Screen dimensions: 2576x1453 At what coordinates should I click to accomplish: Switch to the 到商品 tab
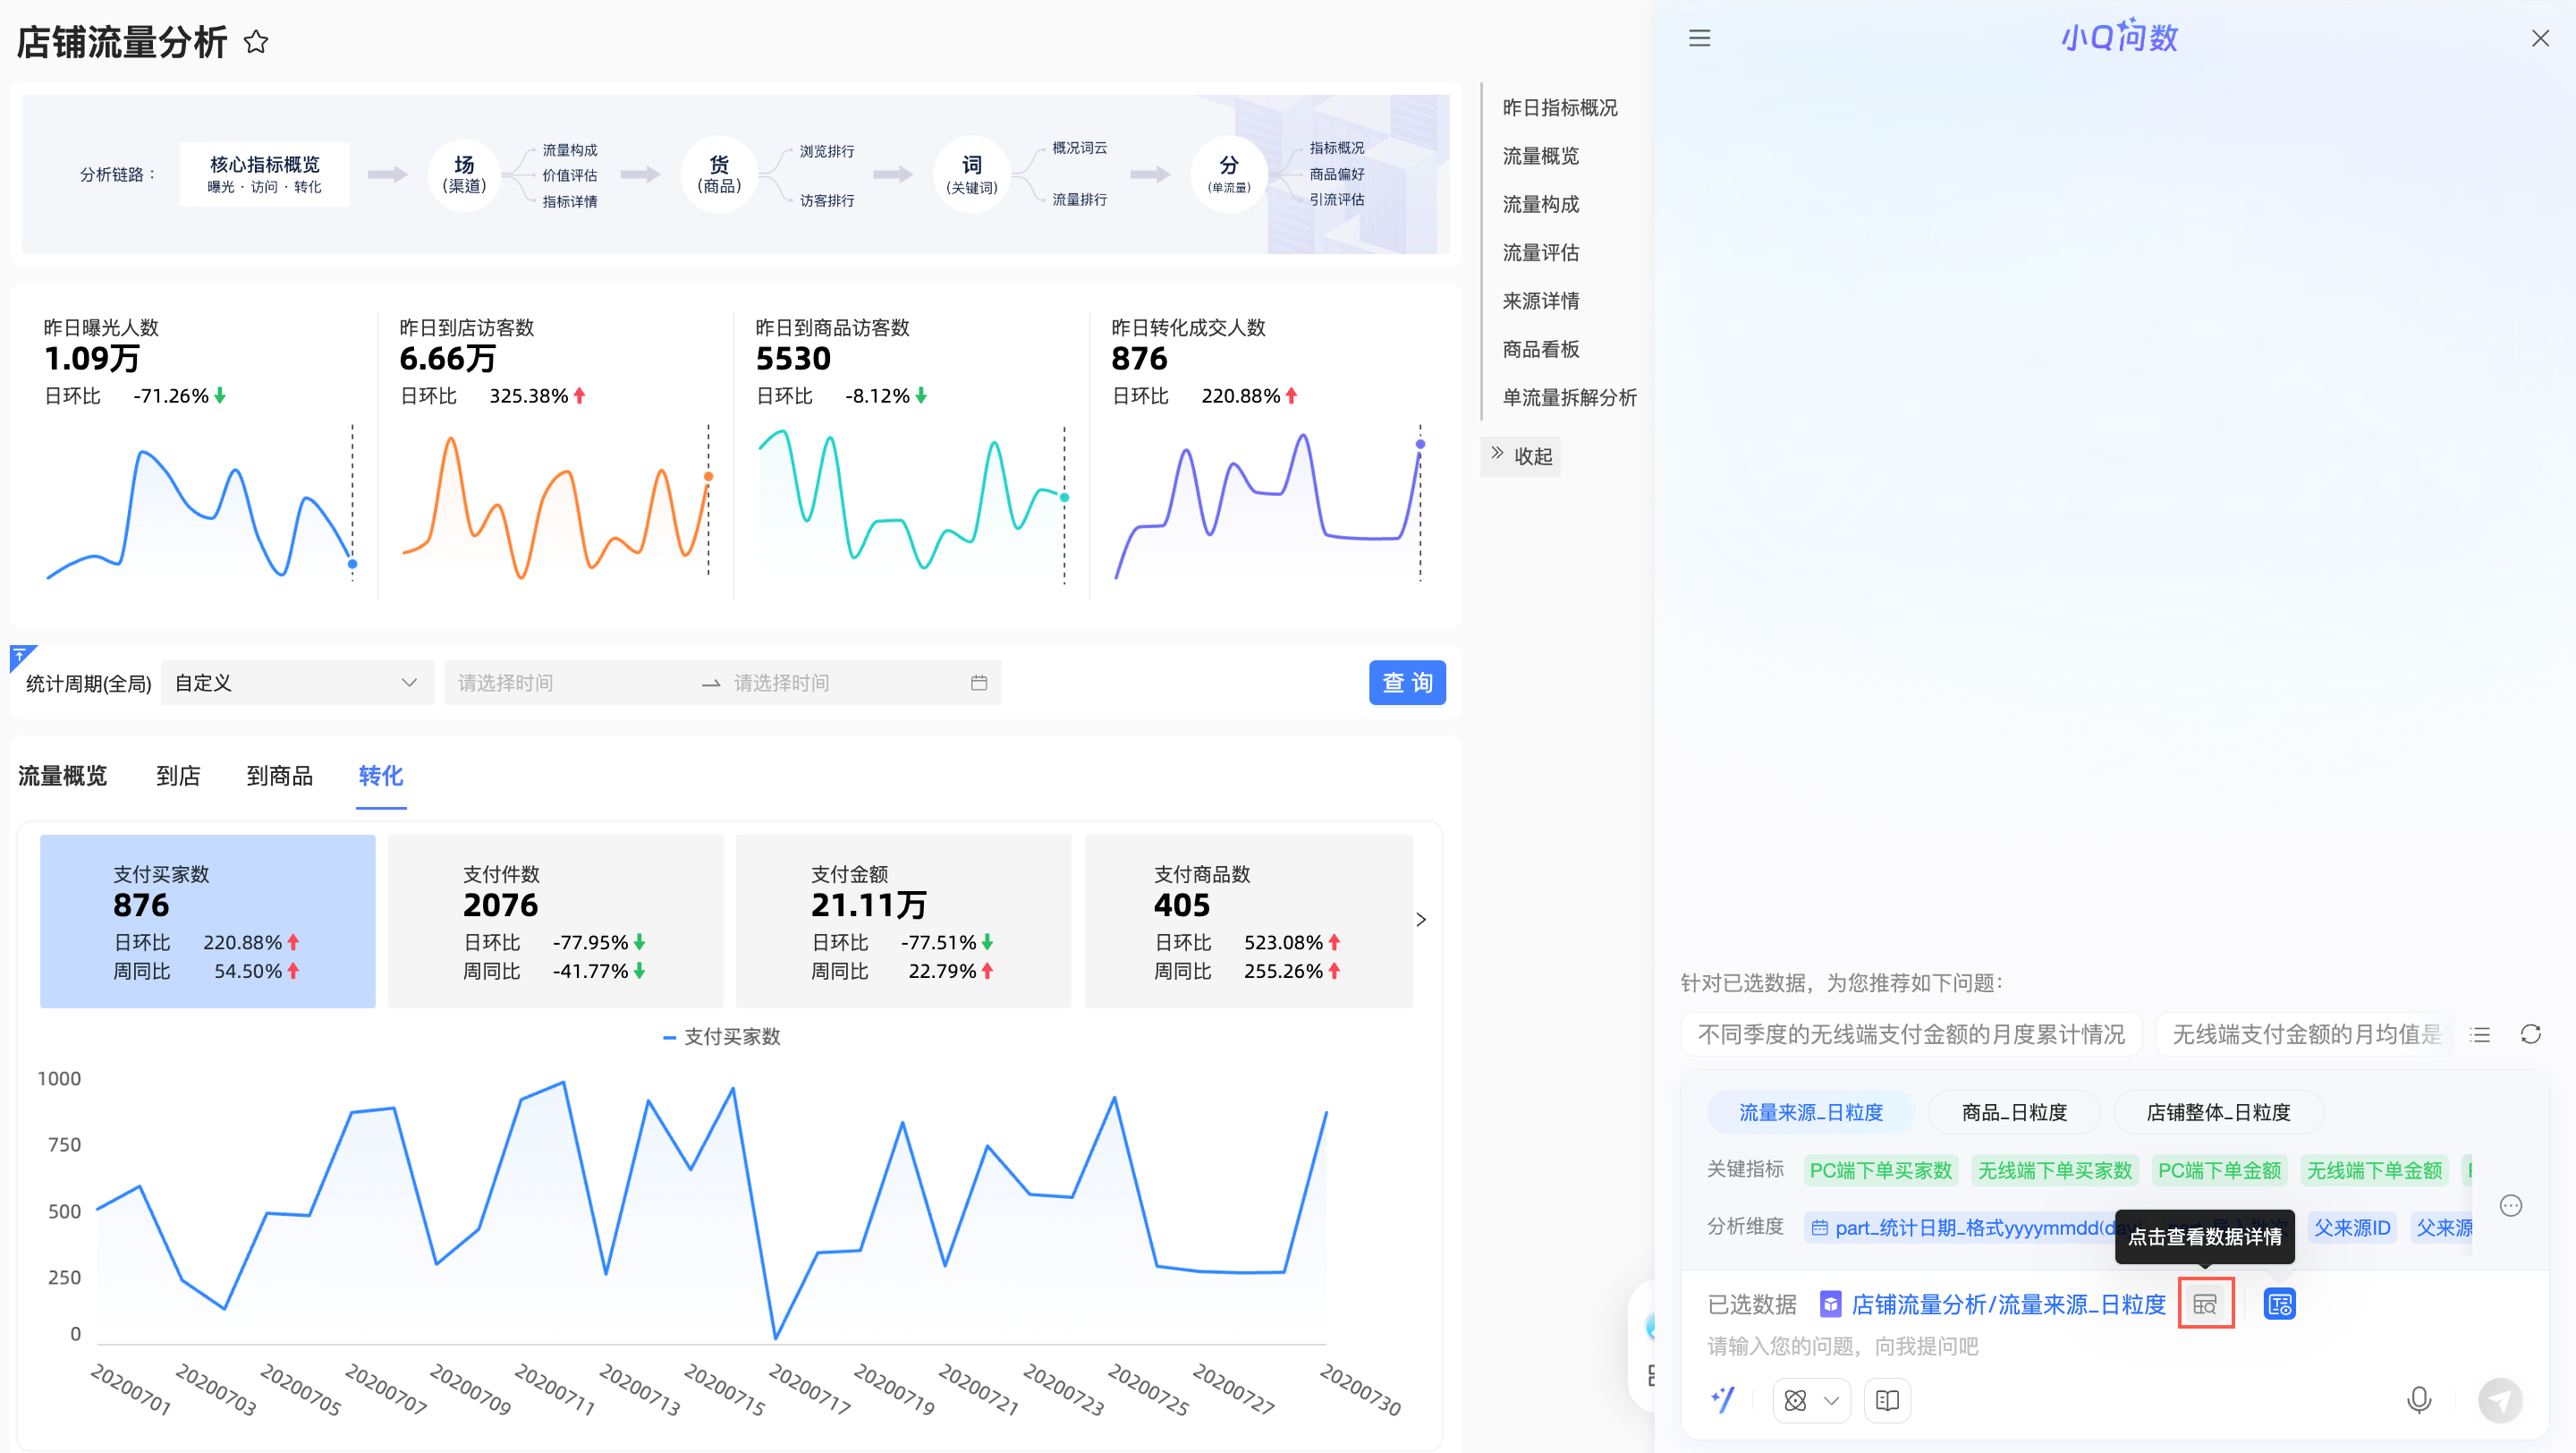coord(279,776)
